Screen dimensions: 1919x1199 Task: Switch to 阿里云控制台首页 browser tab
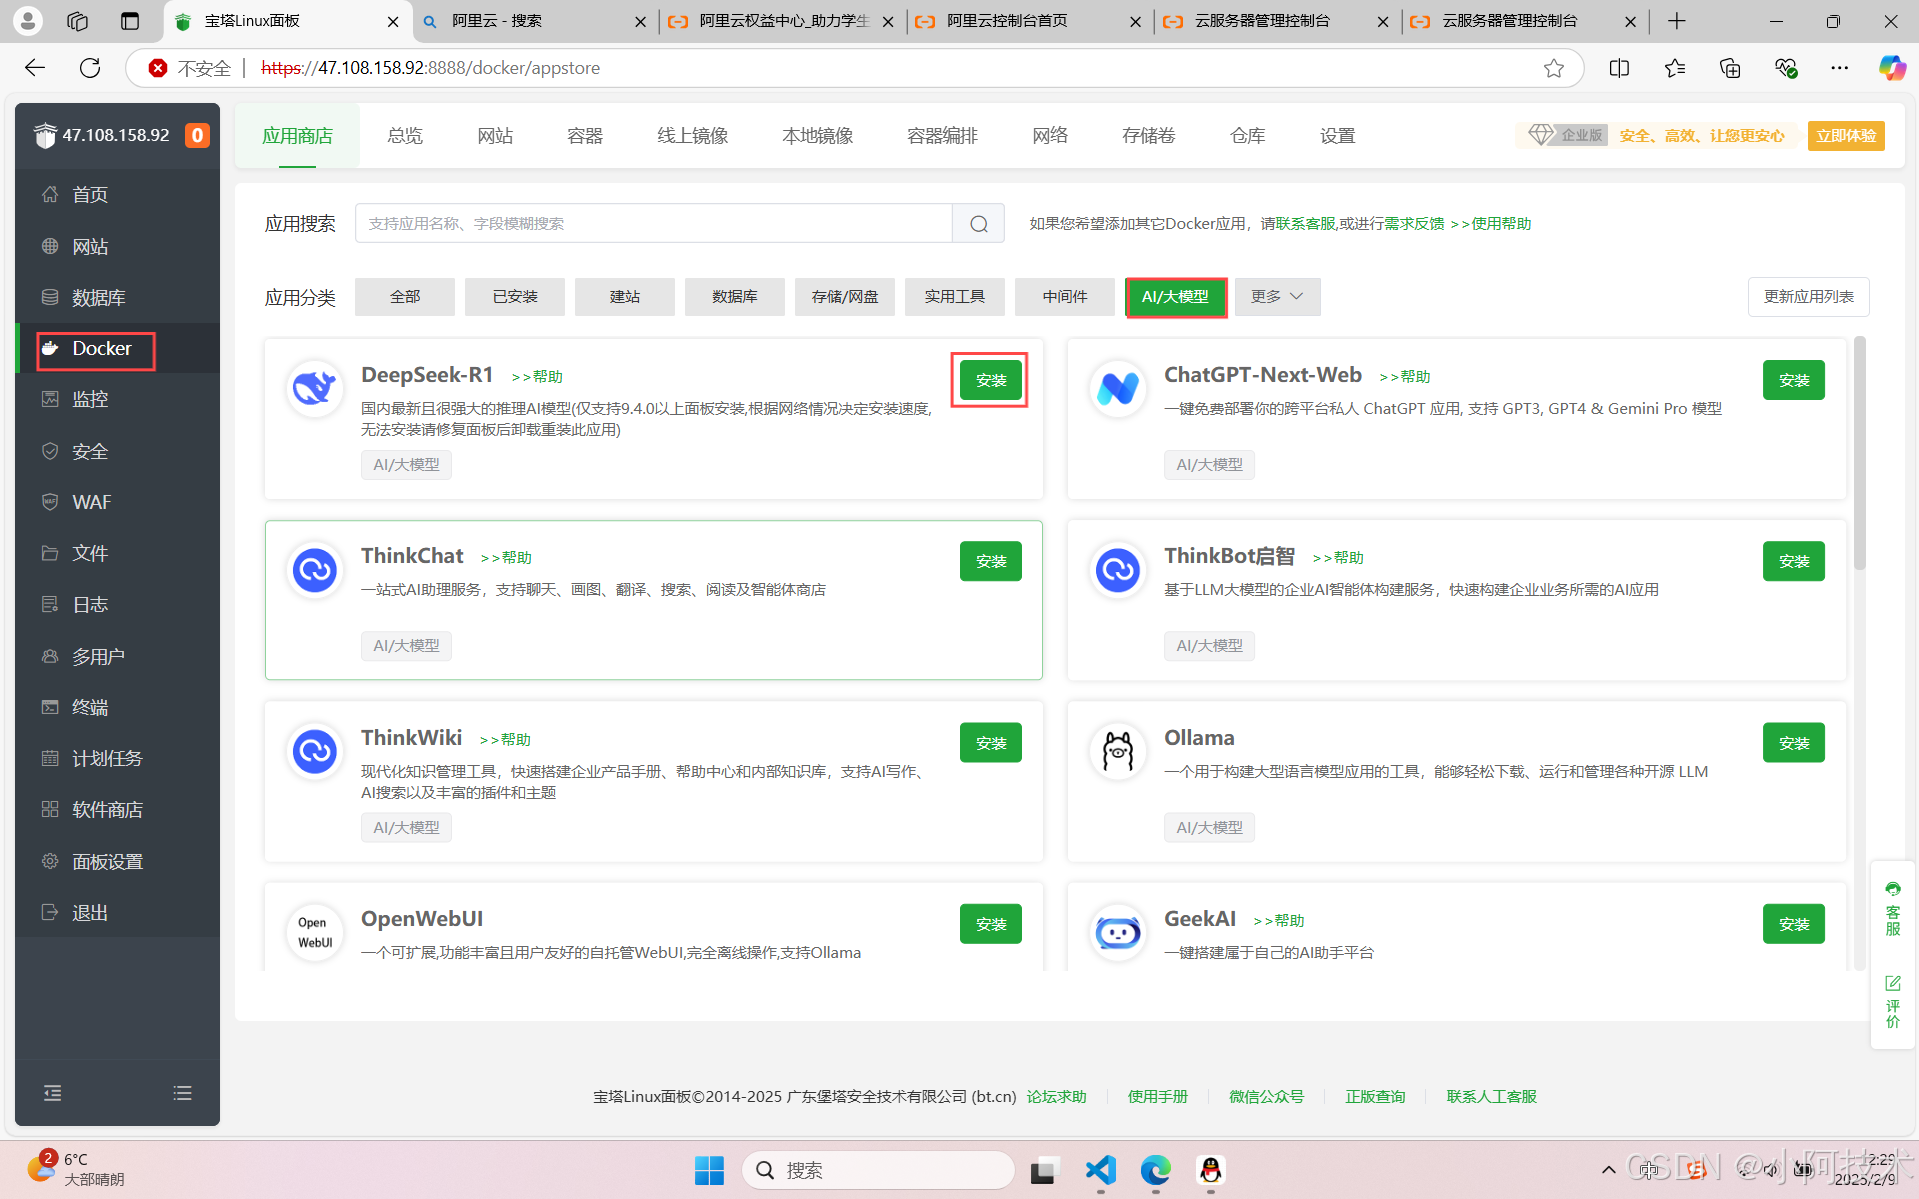pos(1028,21)
